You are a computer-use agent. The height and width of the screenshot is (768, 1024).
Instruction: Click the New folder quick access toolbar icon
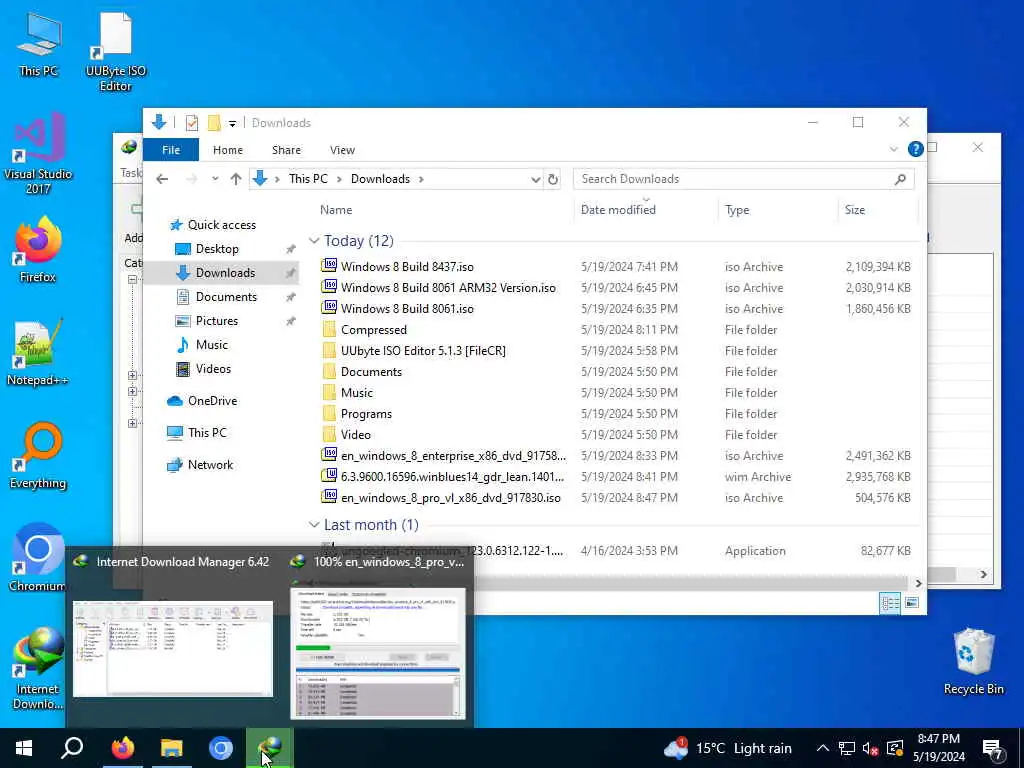pyautogui.click(x=214, y=123)
